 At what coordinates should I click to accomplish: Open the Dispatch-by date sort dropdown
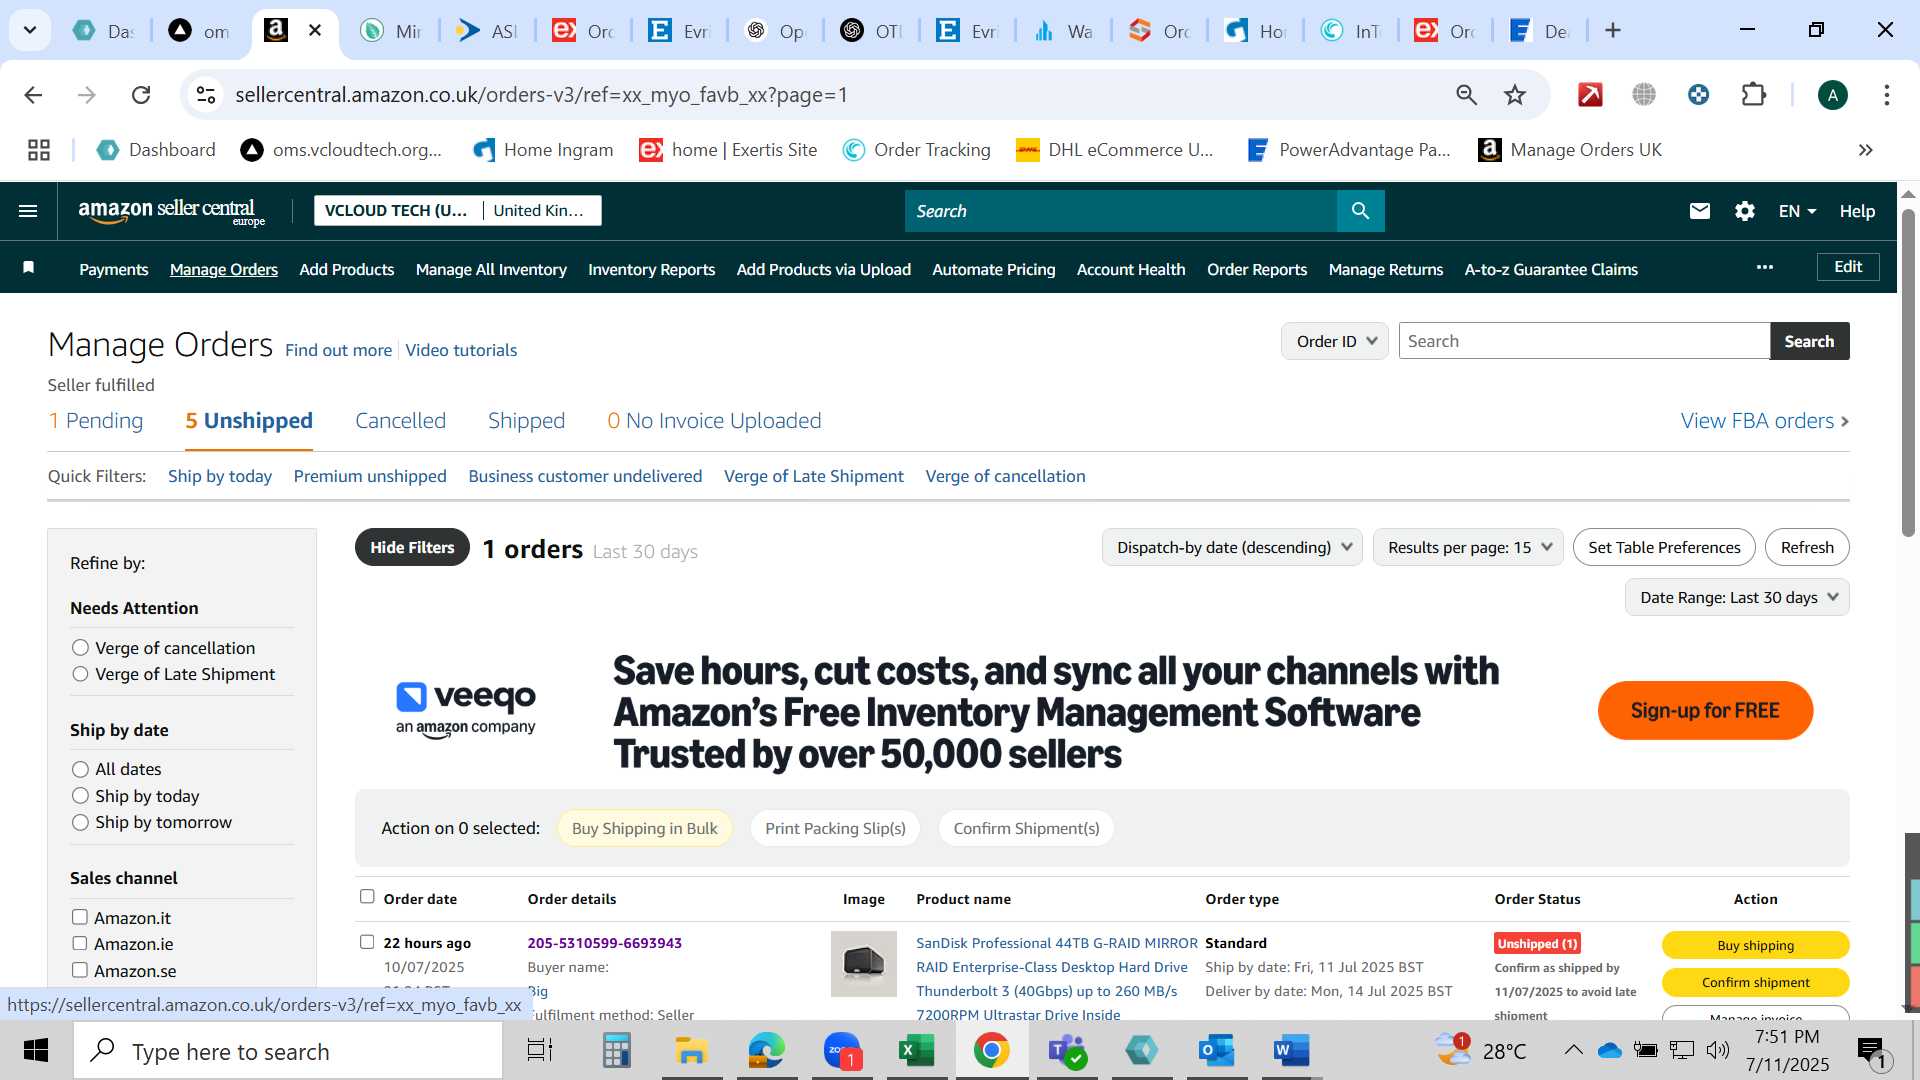tap(1232, 547)
